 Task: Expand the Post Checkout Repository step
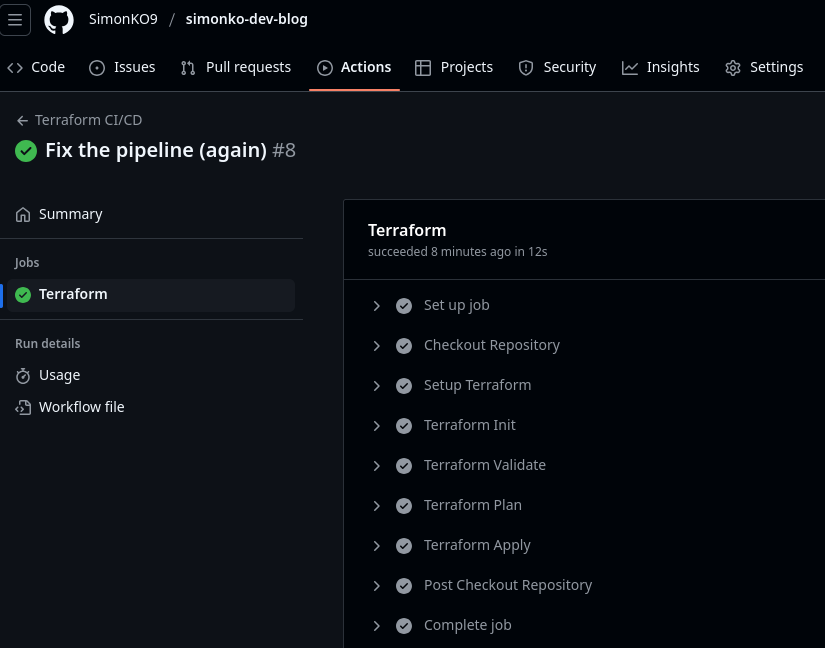click(x=377, y=585)
